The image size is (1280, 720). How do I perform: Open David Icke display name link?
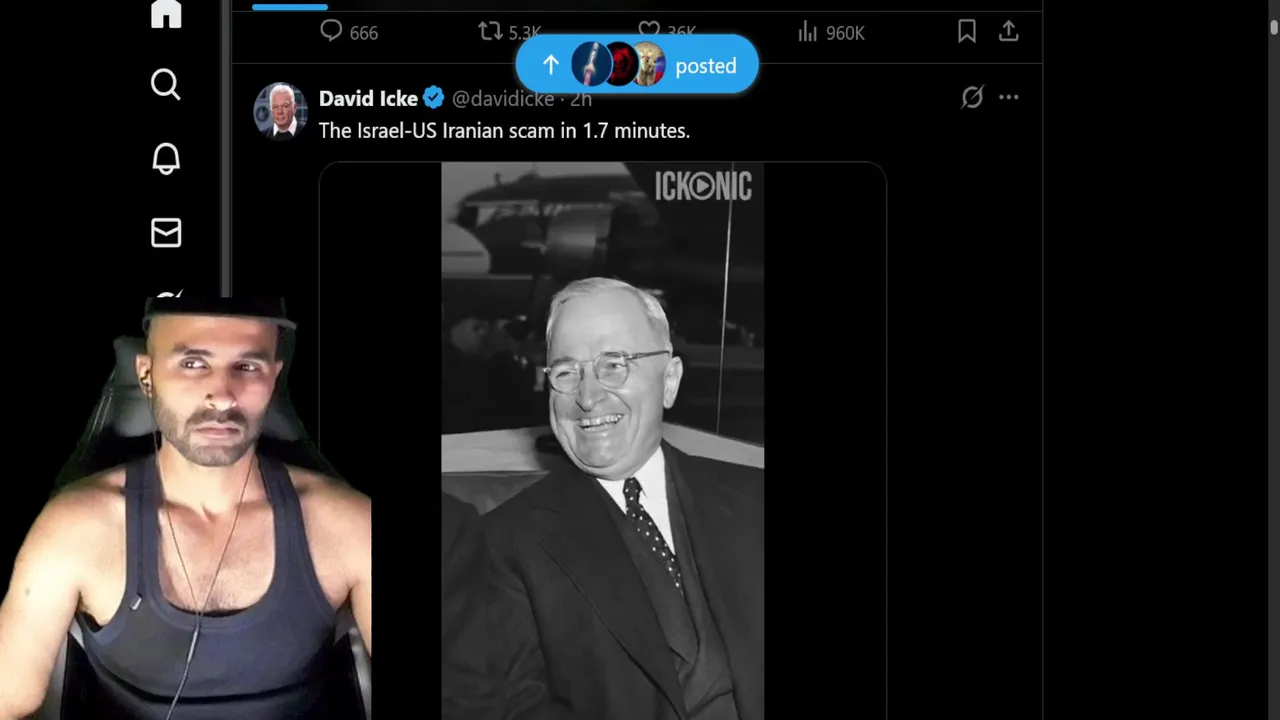click(368, 98)
